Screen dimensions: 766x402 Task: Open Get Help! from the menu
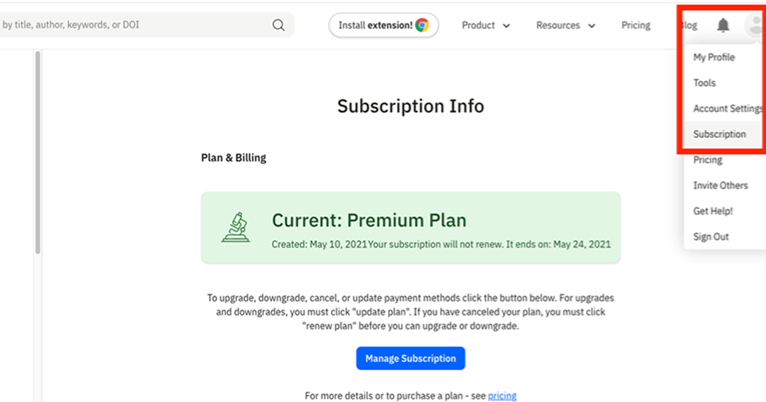(x=713, y=211)
